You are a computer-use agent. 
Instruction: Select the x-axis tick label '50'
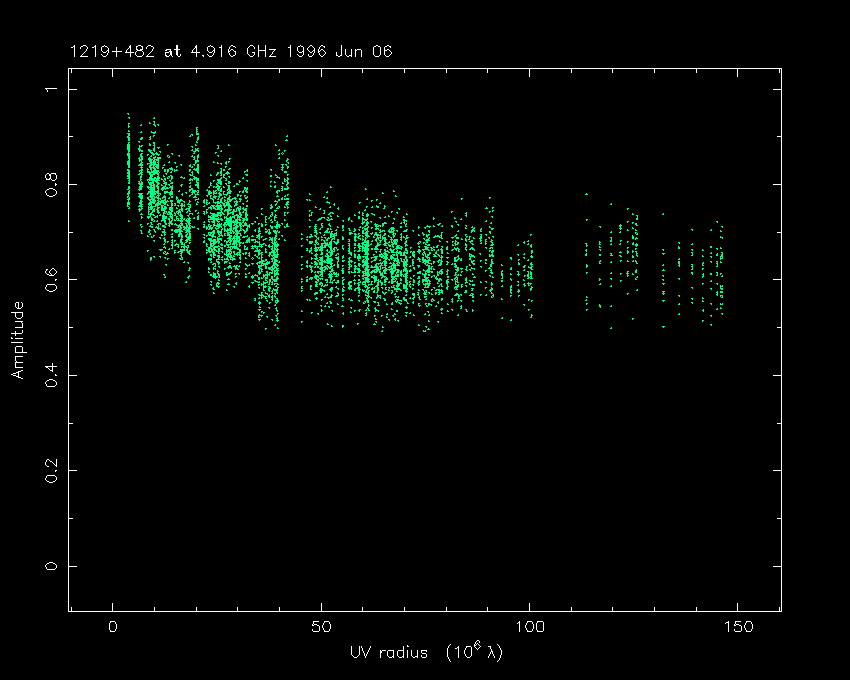(321, 628)
